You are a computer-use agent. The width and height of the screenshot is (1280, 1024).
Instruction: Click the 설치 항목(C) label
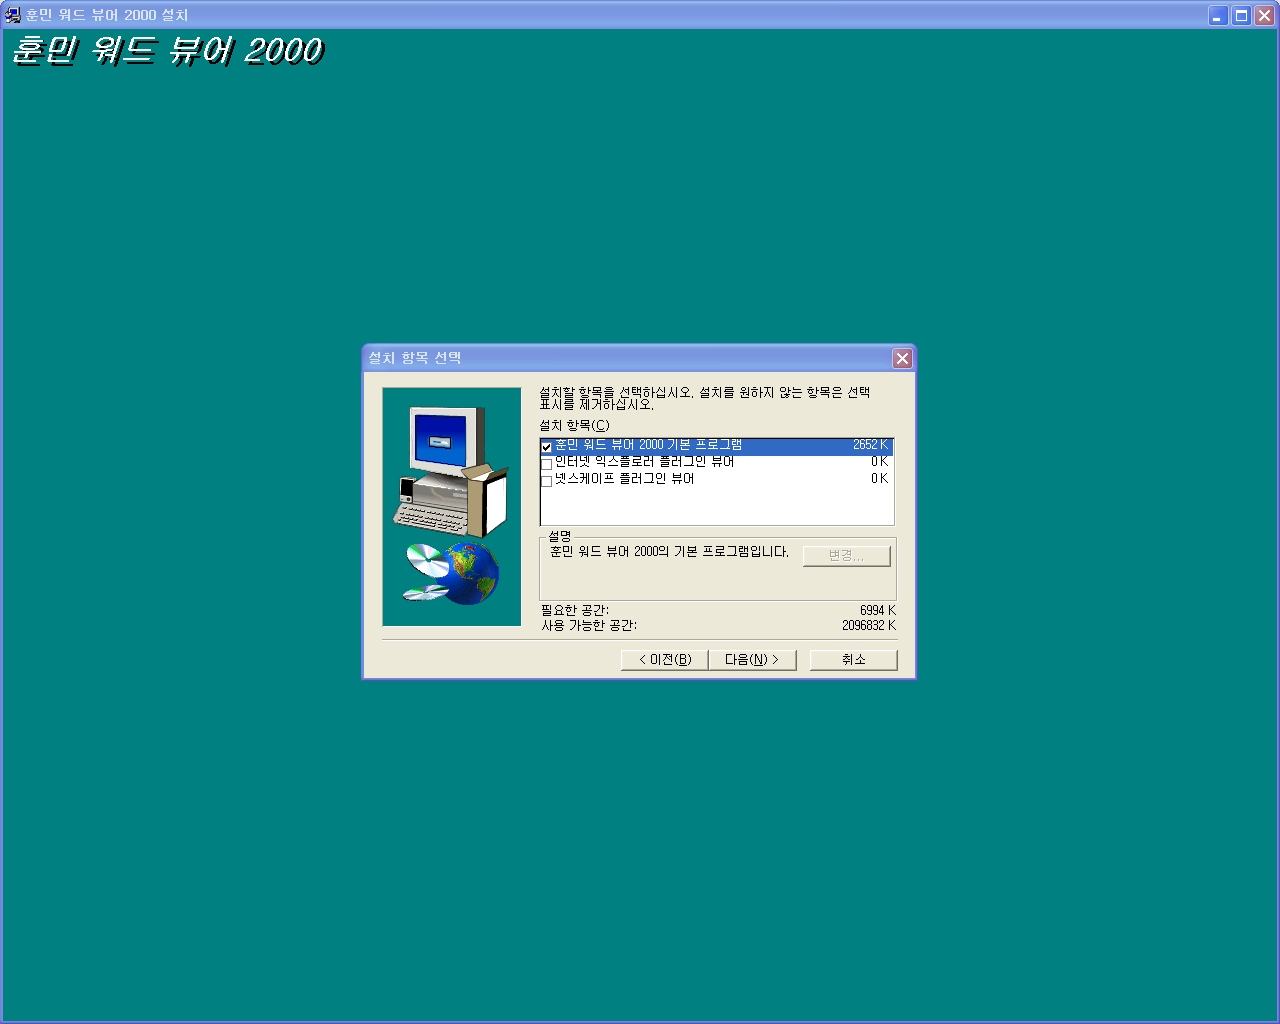pyautogui.click(x=574, y=425)
